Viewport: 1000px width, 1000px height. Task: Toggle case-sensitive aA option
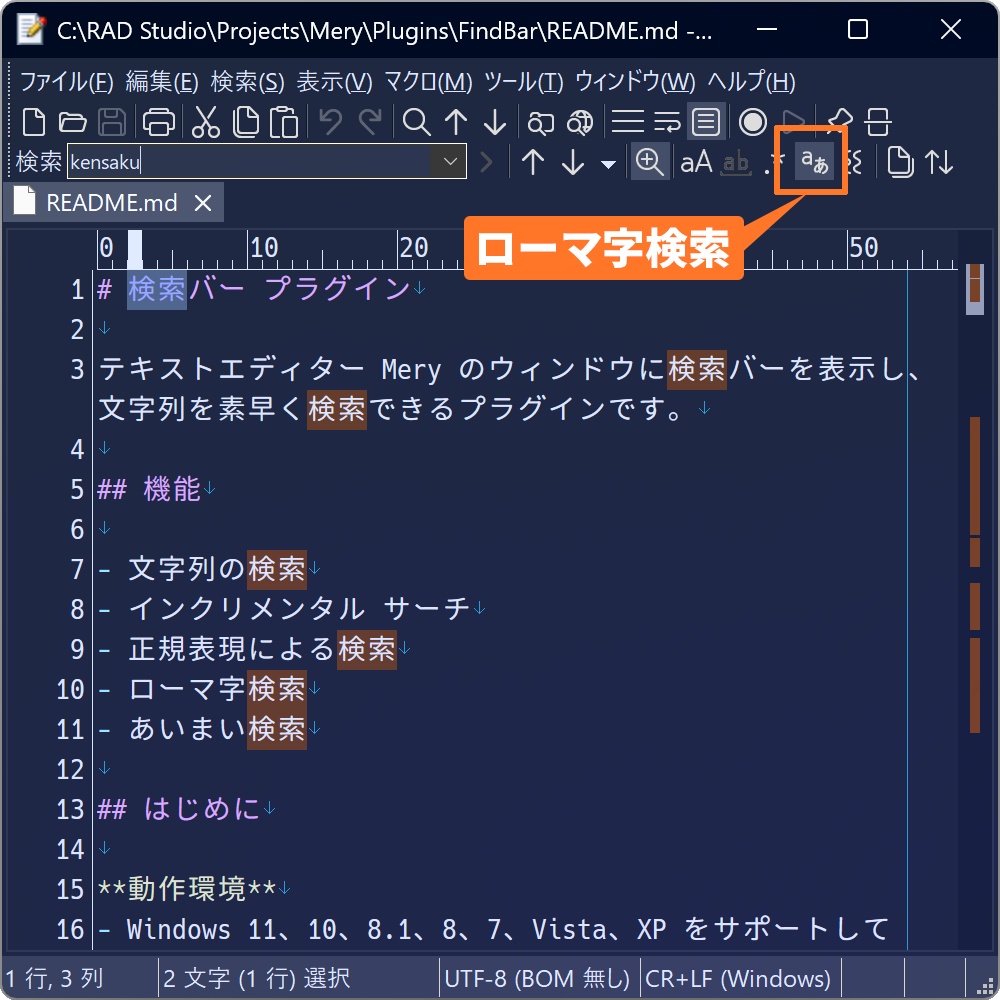(x=696, y=162)
